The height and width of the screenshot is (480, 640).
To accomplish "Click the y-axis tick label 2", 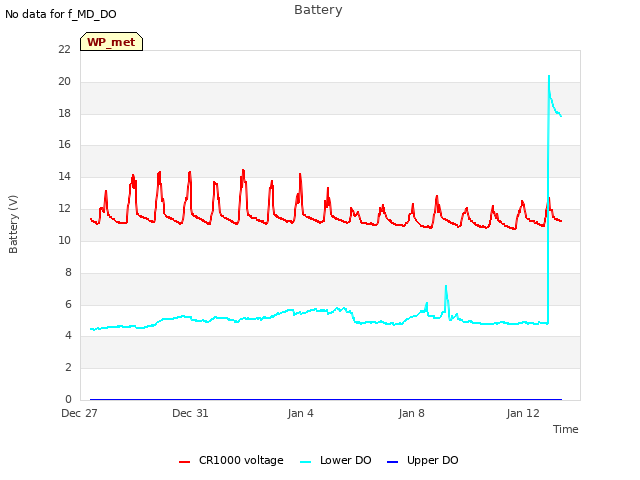I will pyautogui.click(x=68, y=367).
